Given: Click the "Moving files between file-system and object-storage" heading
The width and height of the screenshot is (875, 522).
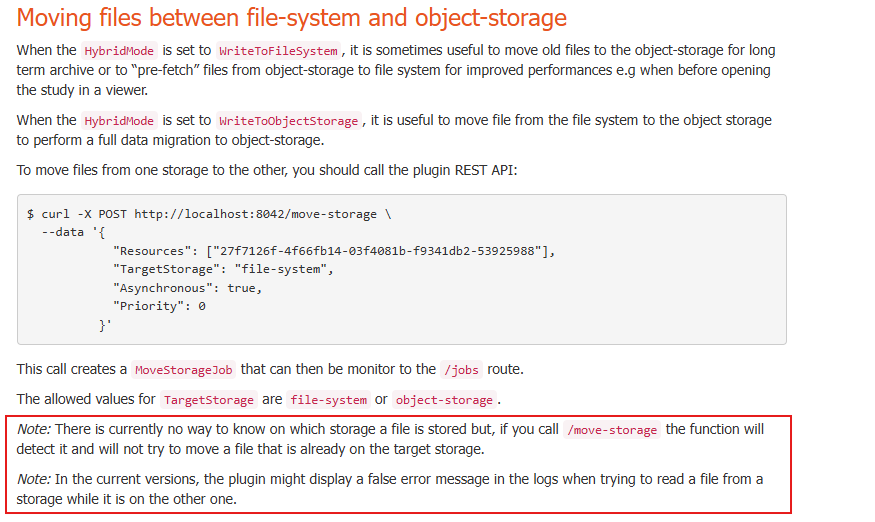Looking at the screenshot, I should (x=292, y=18).
